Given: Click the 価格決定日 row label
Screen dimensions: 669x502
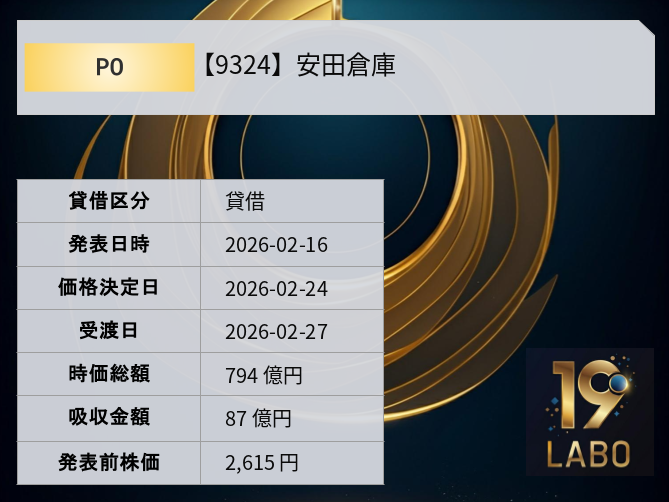Looking at the screenshot, I should (109, 287).
